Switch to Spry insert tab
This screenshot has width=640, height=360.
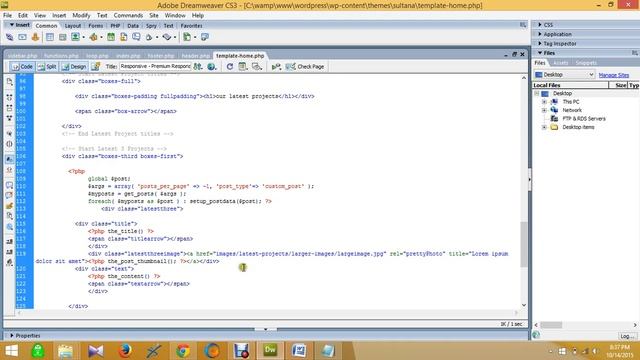coord(151,26)
